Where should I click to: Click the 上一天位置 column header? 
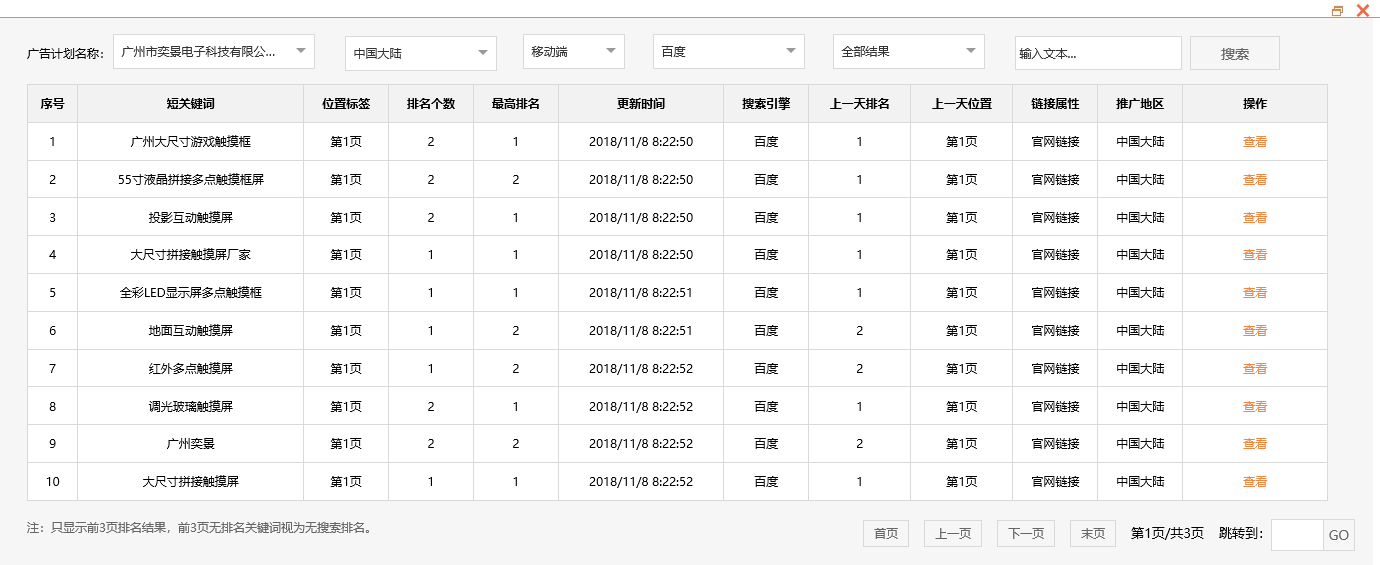click(x=962, y=104)
